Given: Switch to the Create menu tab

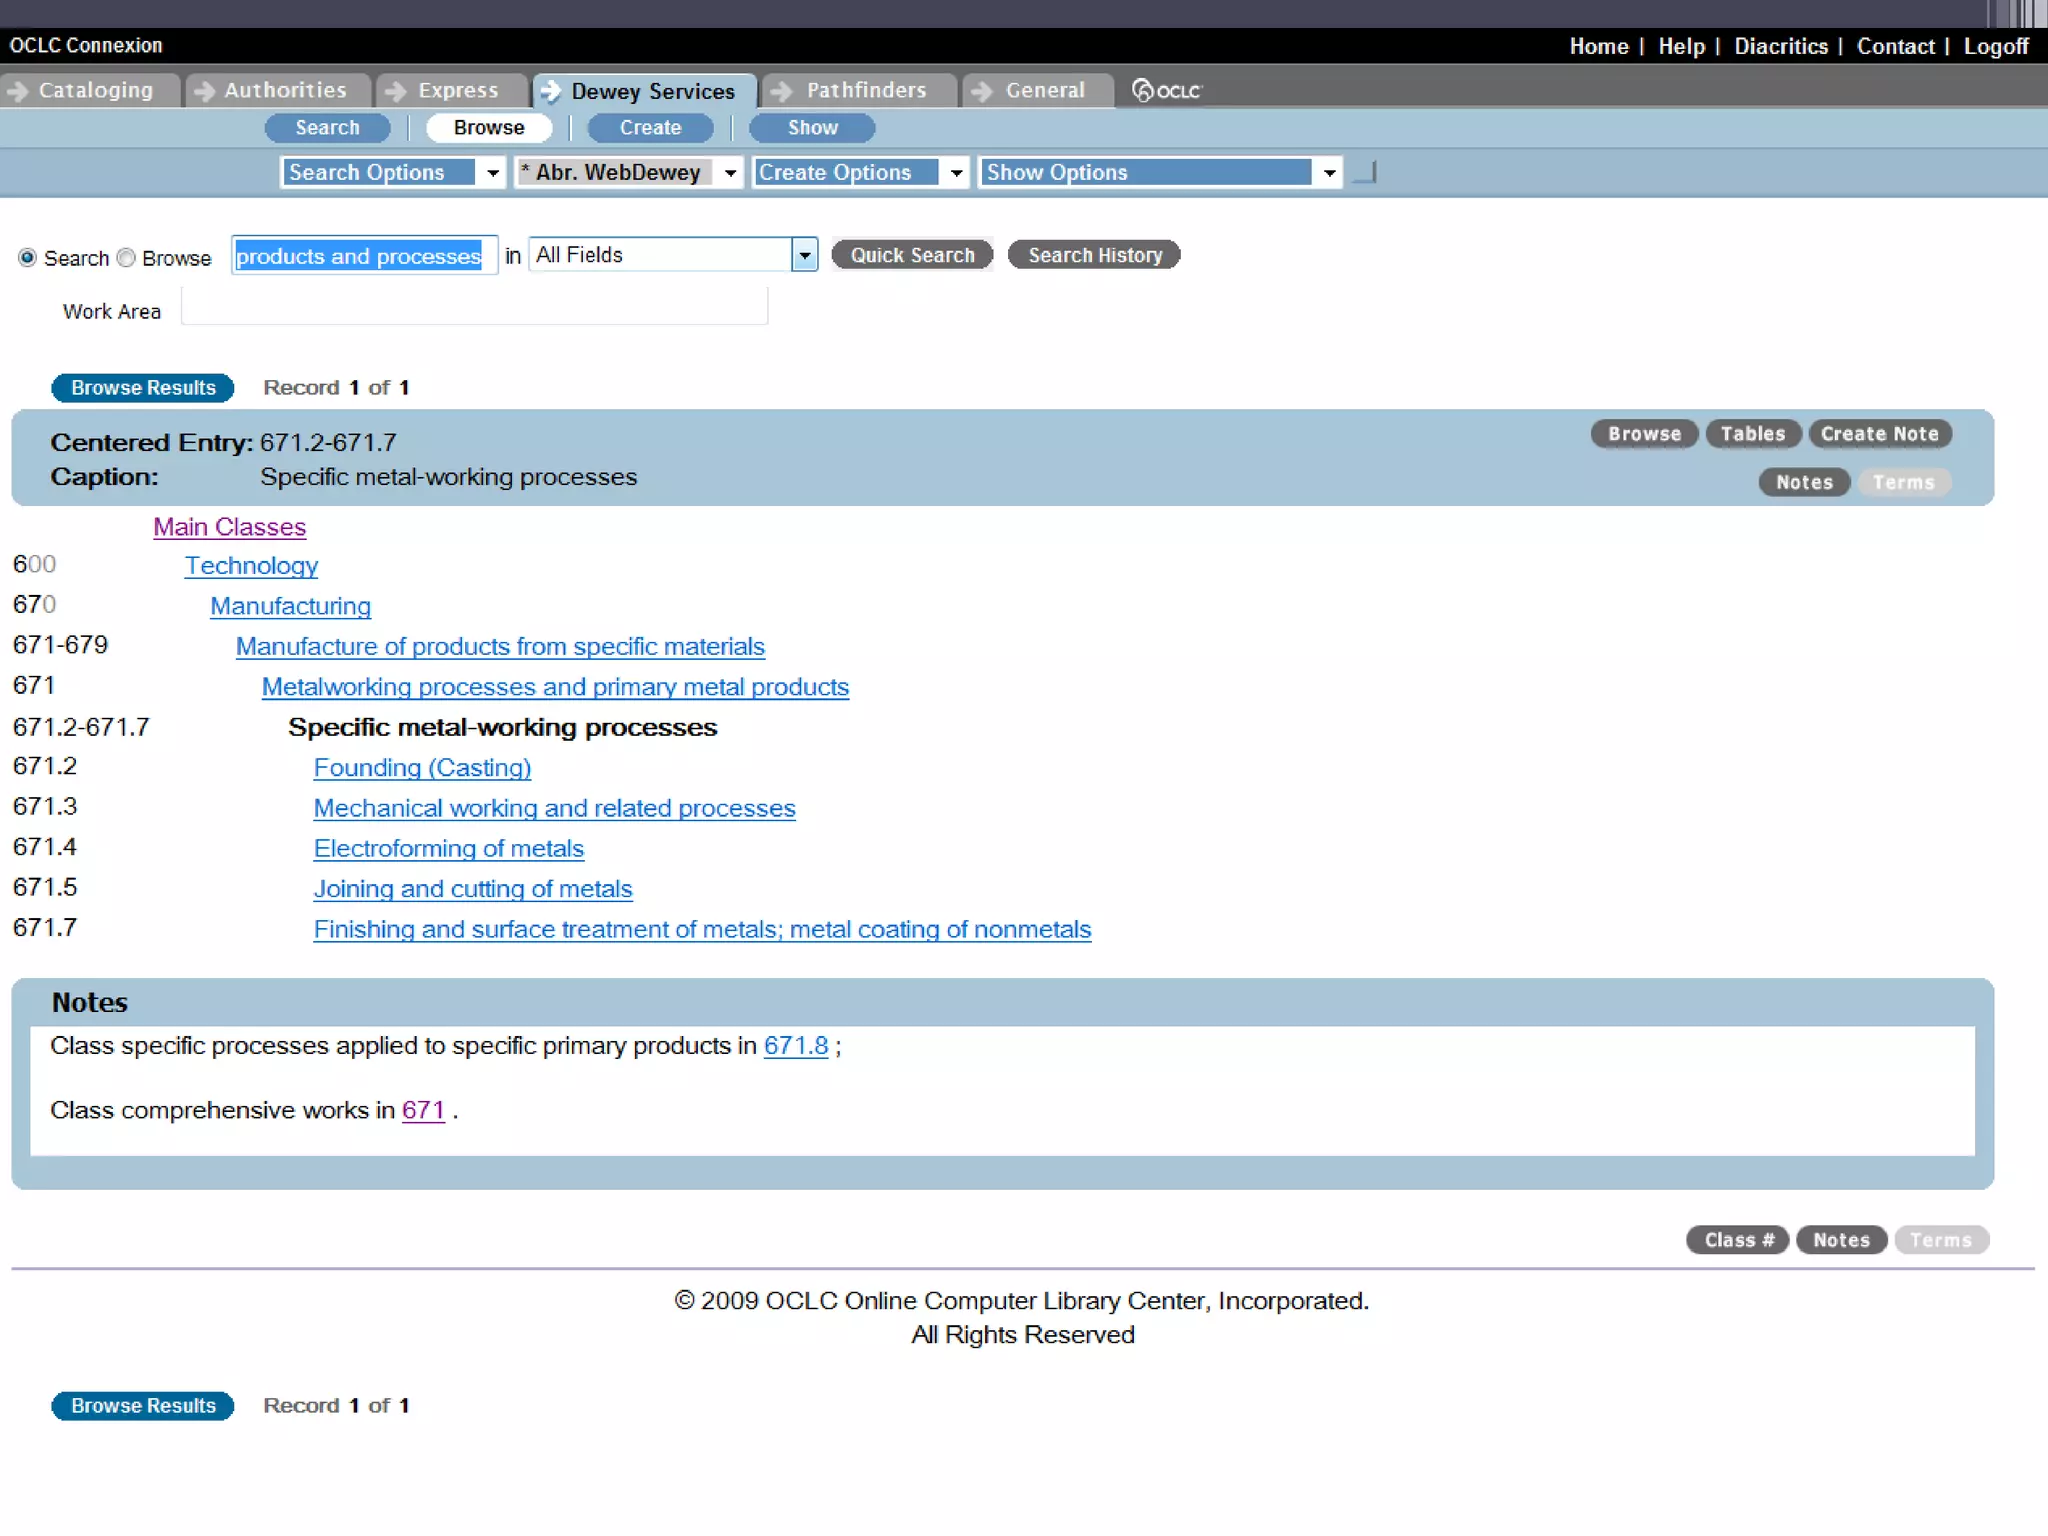Looking at the screenshot, I should pos(650,128).
